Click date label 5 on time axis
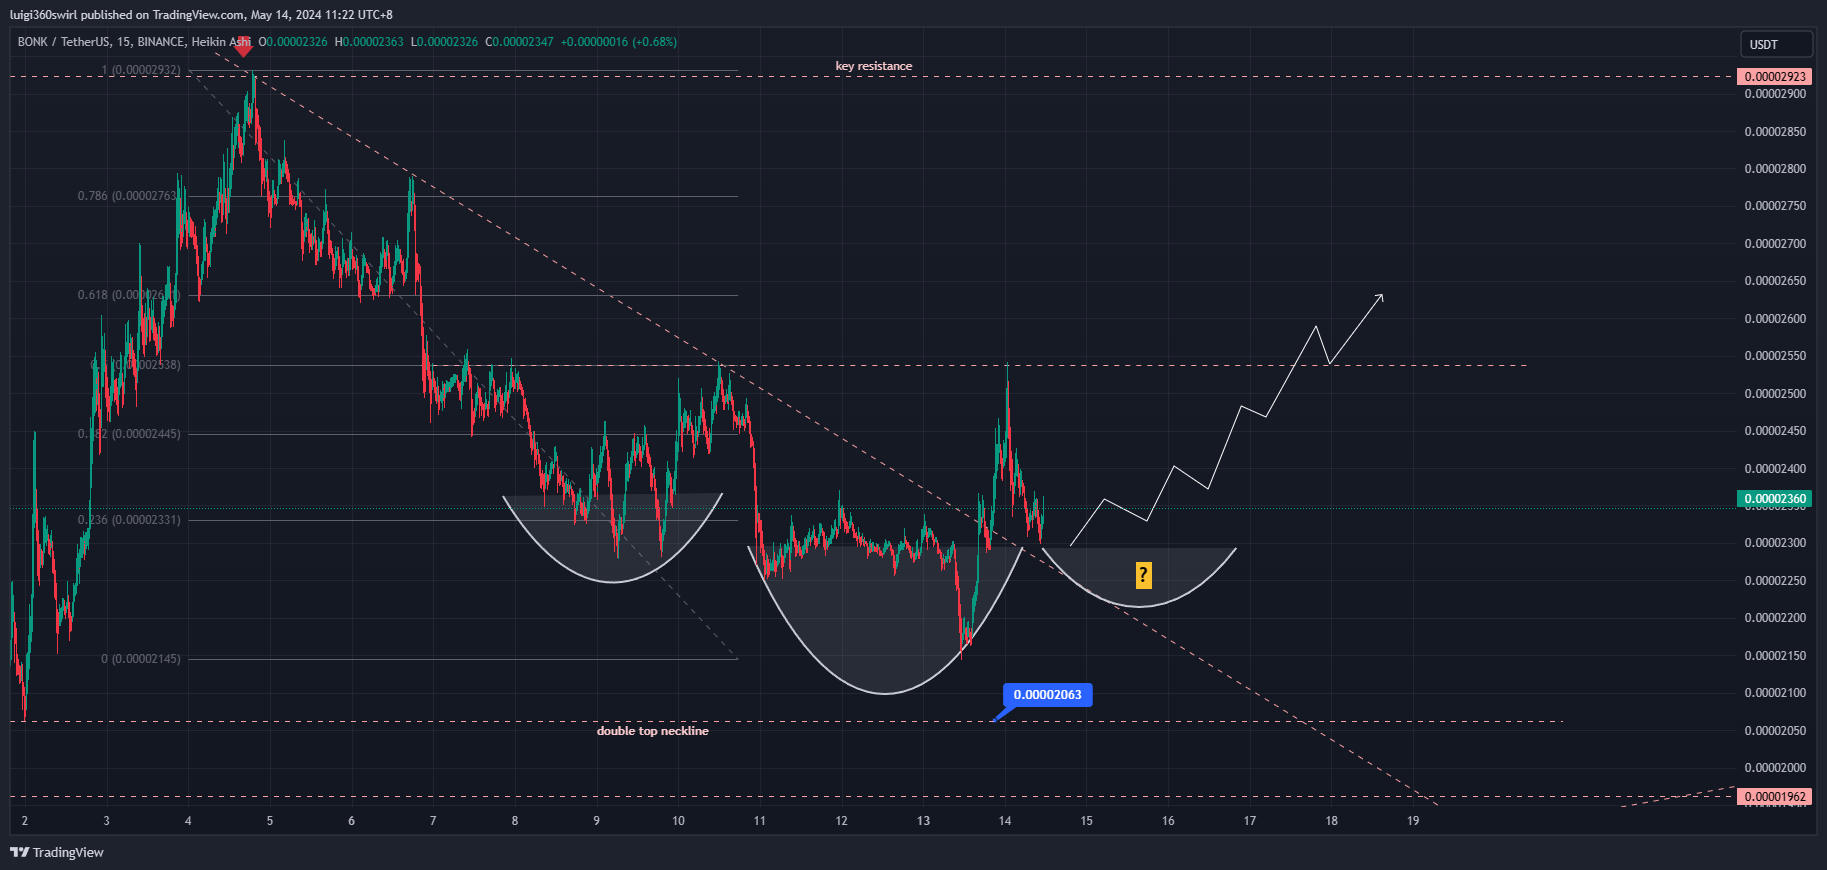 tap(270, 821)
